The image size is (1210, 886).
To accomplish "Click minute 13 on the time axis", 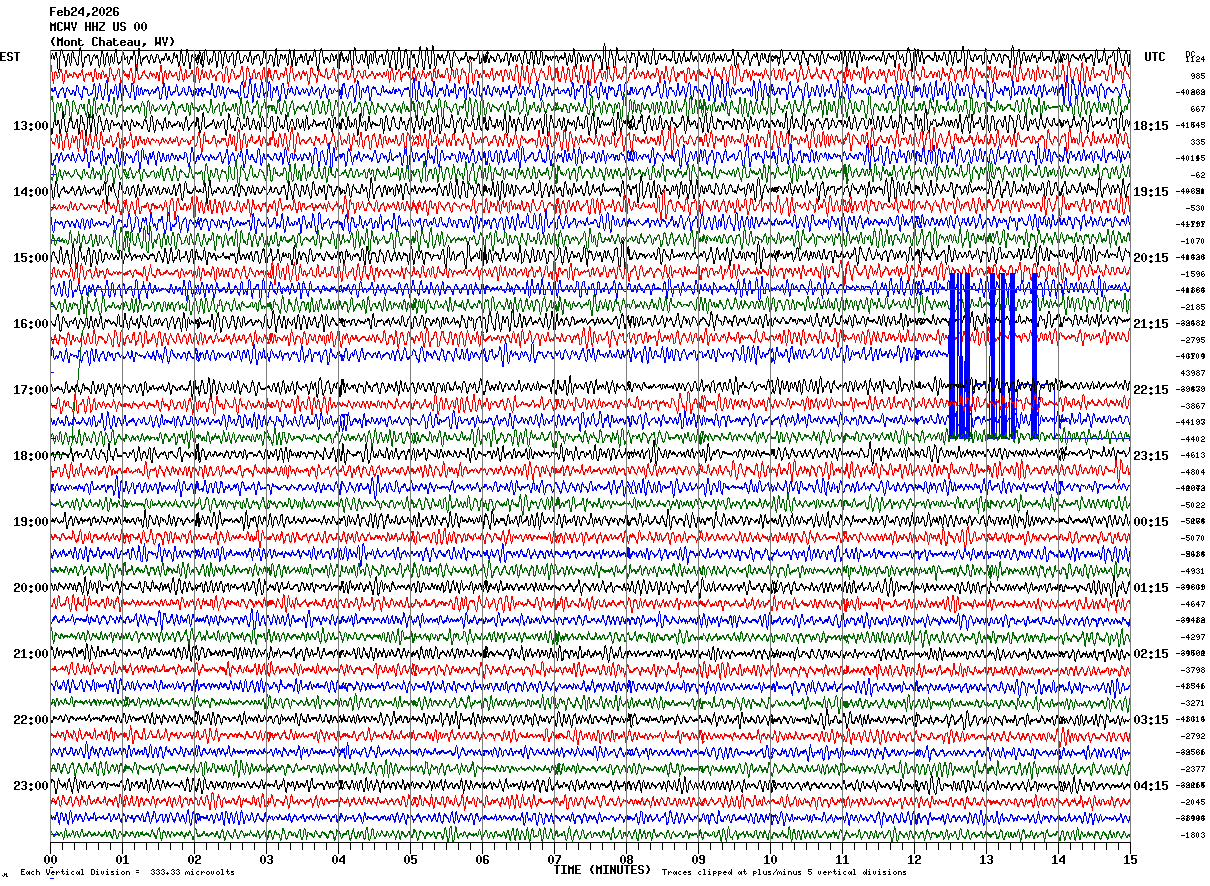I will (986, 859).
